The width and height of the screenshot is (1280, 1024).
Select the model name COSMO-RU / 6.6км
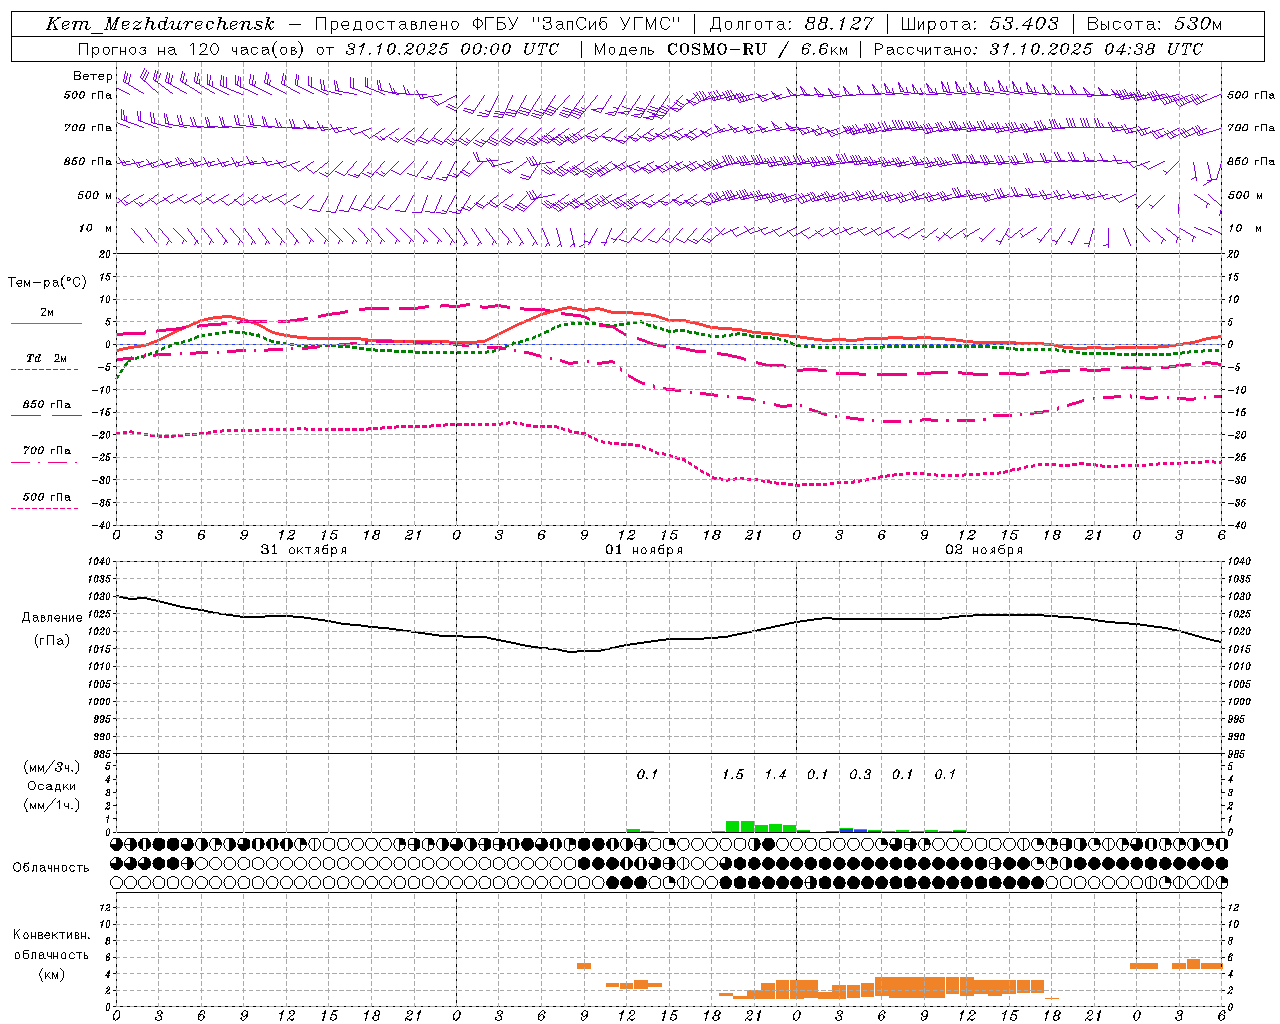757,49
